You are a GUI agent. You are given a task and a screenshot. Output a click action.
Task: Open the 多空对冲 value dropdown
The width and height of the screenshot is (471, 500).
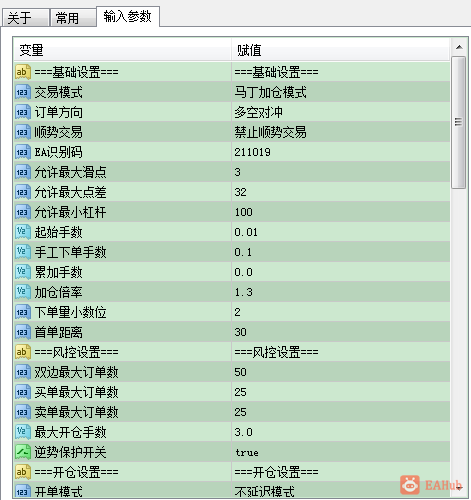[341, 112]
